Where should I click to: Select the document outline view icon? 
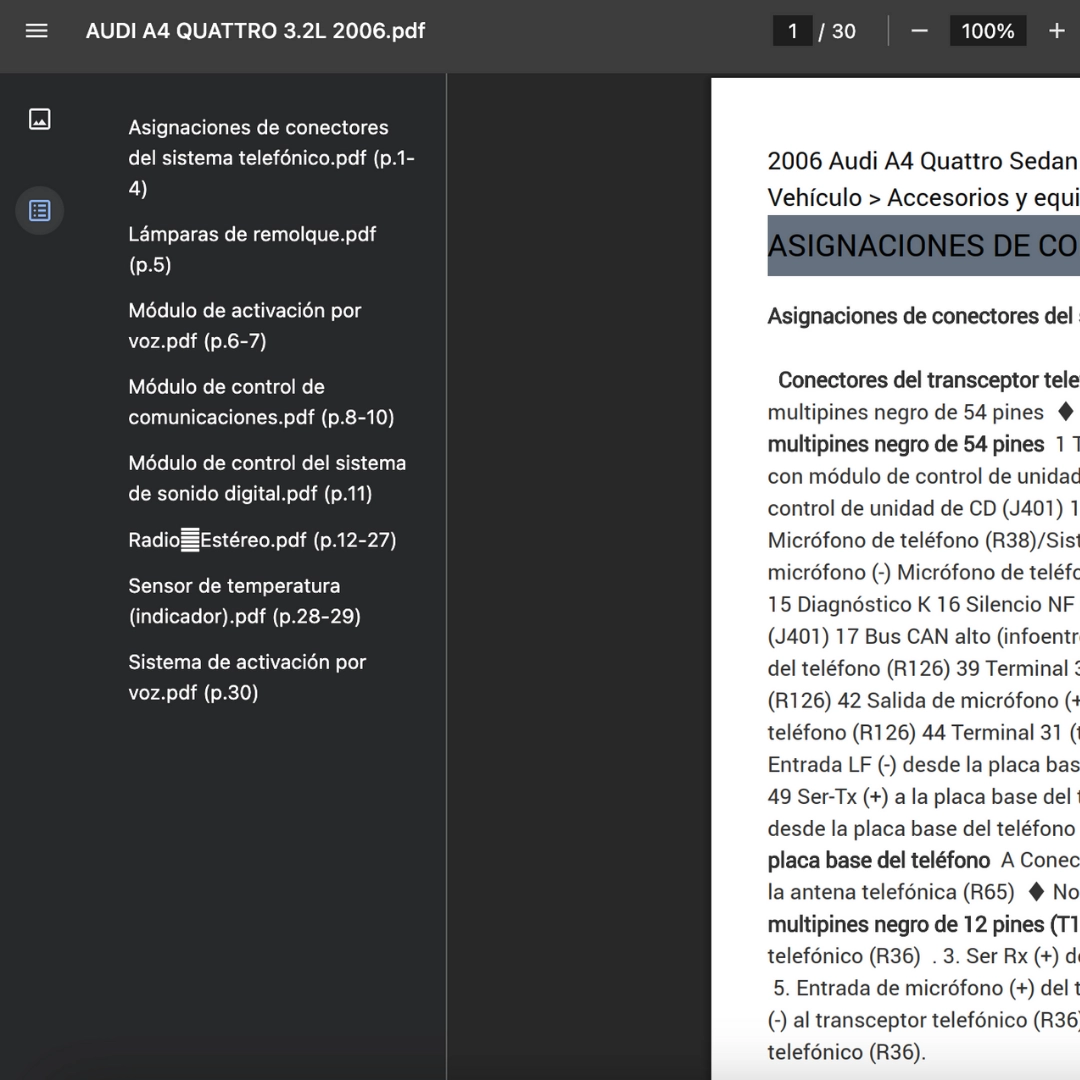pos(40,210)
